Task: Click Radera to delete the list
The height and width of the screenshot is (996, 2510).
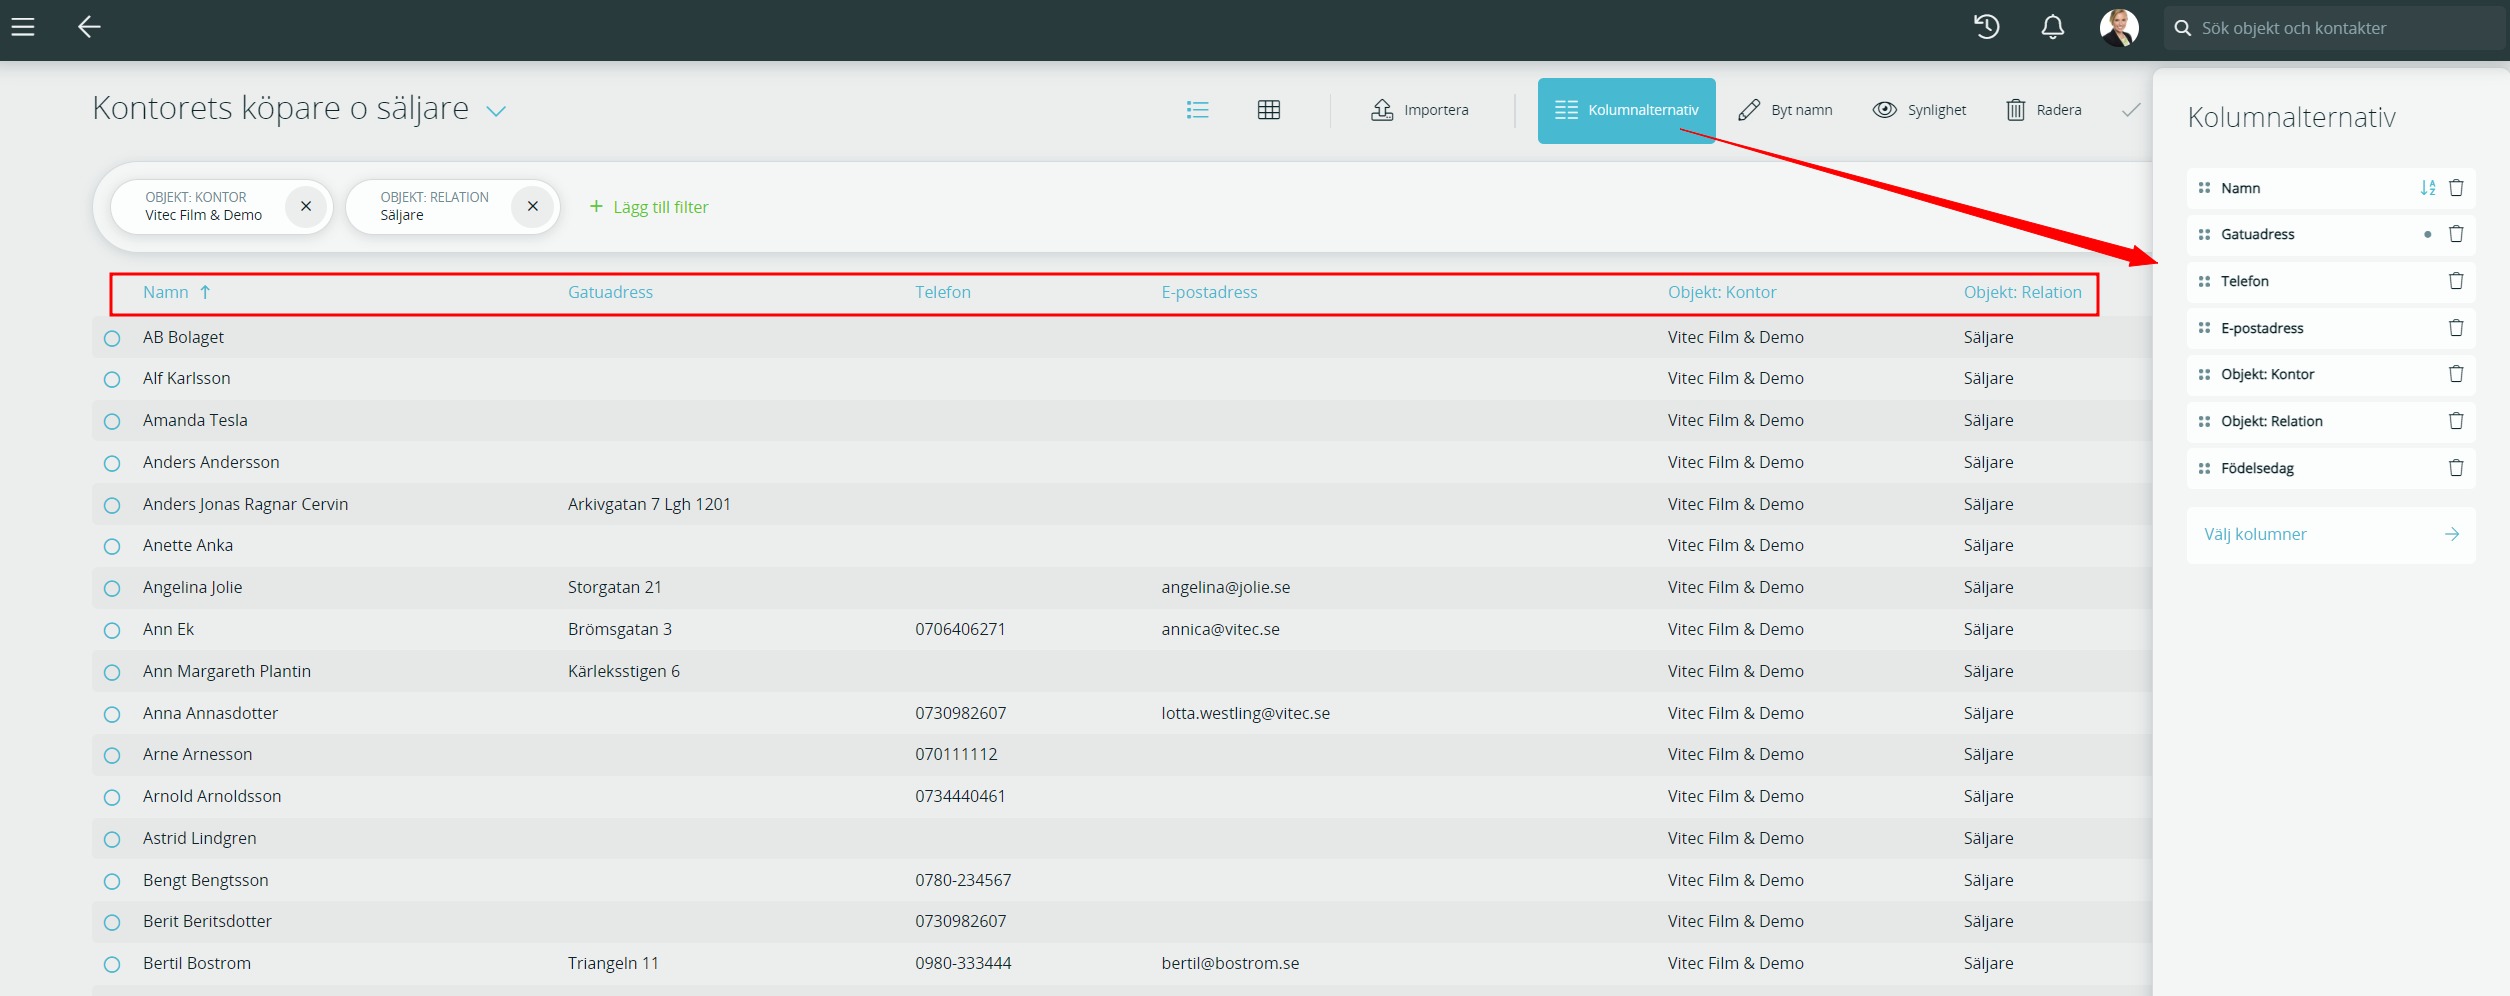Action: pyautogui.click(x=2044, y=110)
